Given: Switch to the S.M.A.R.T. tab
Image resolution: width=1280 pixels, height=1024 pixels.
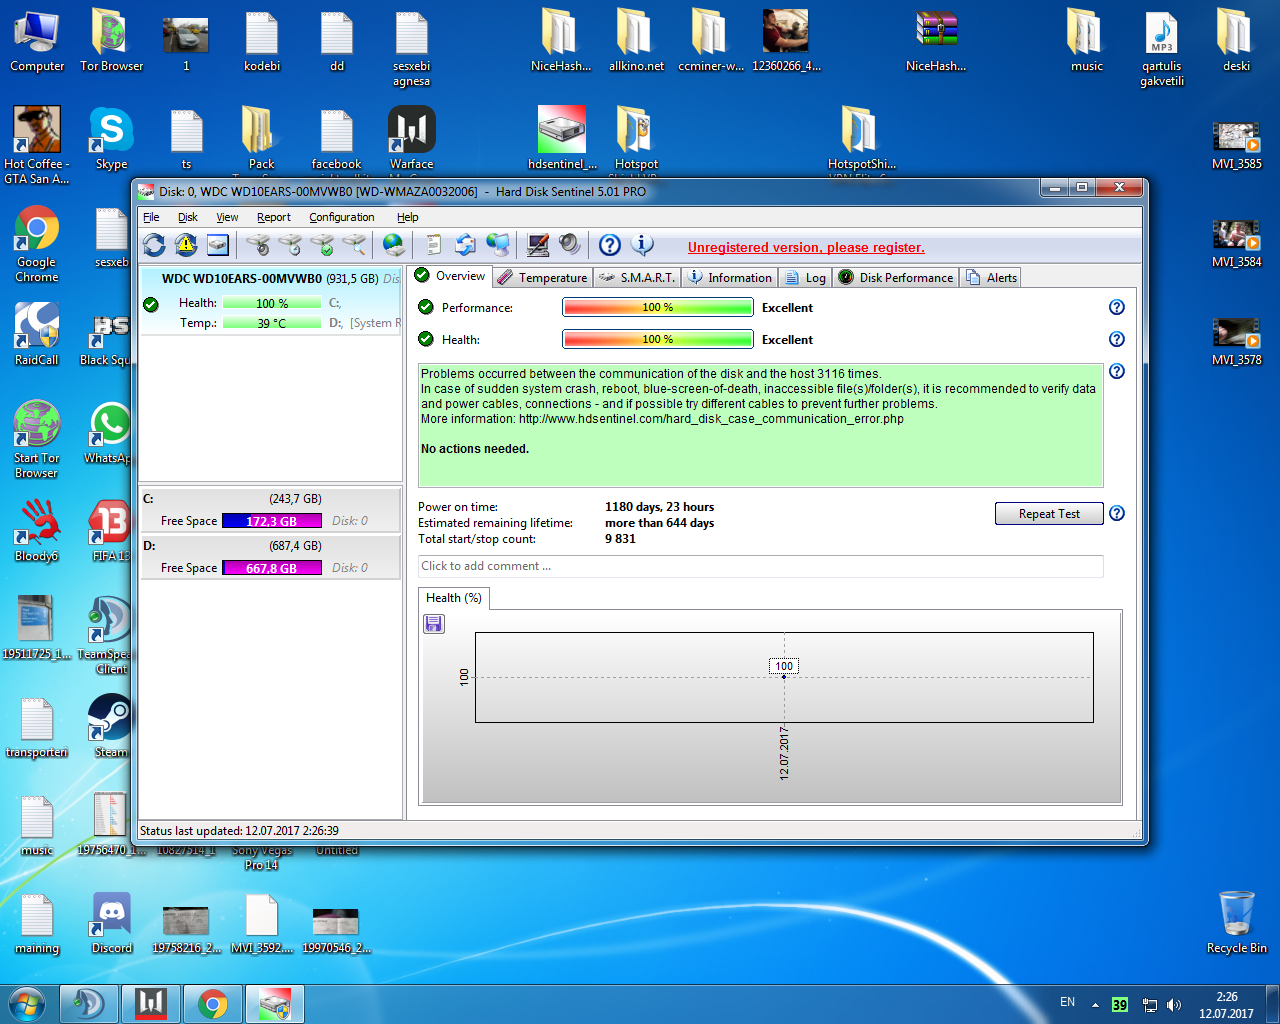Looking at the screenshot, I should [x=637, y=278].
